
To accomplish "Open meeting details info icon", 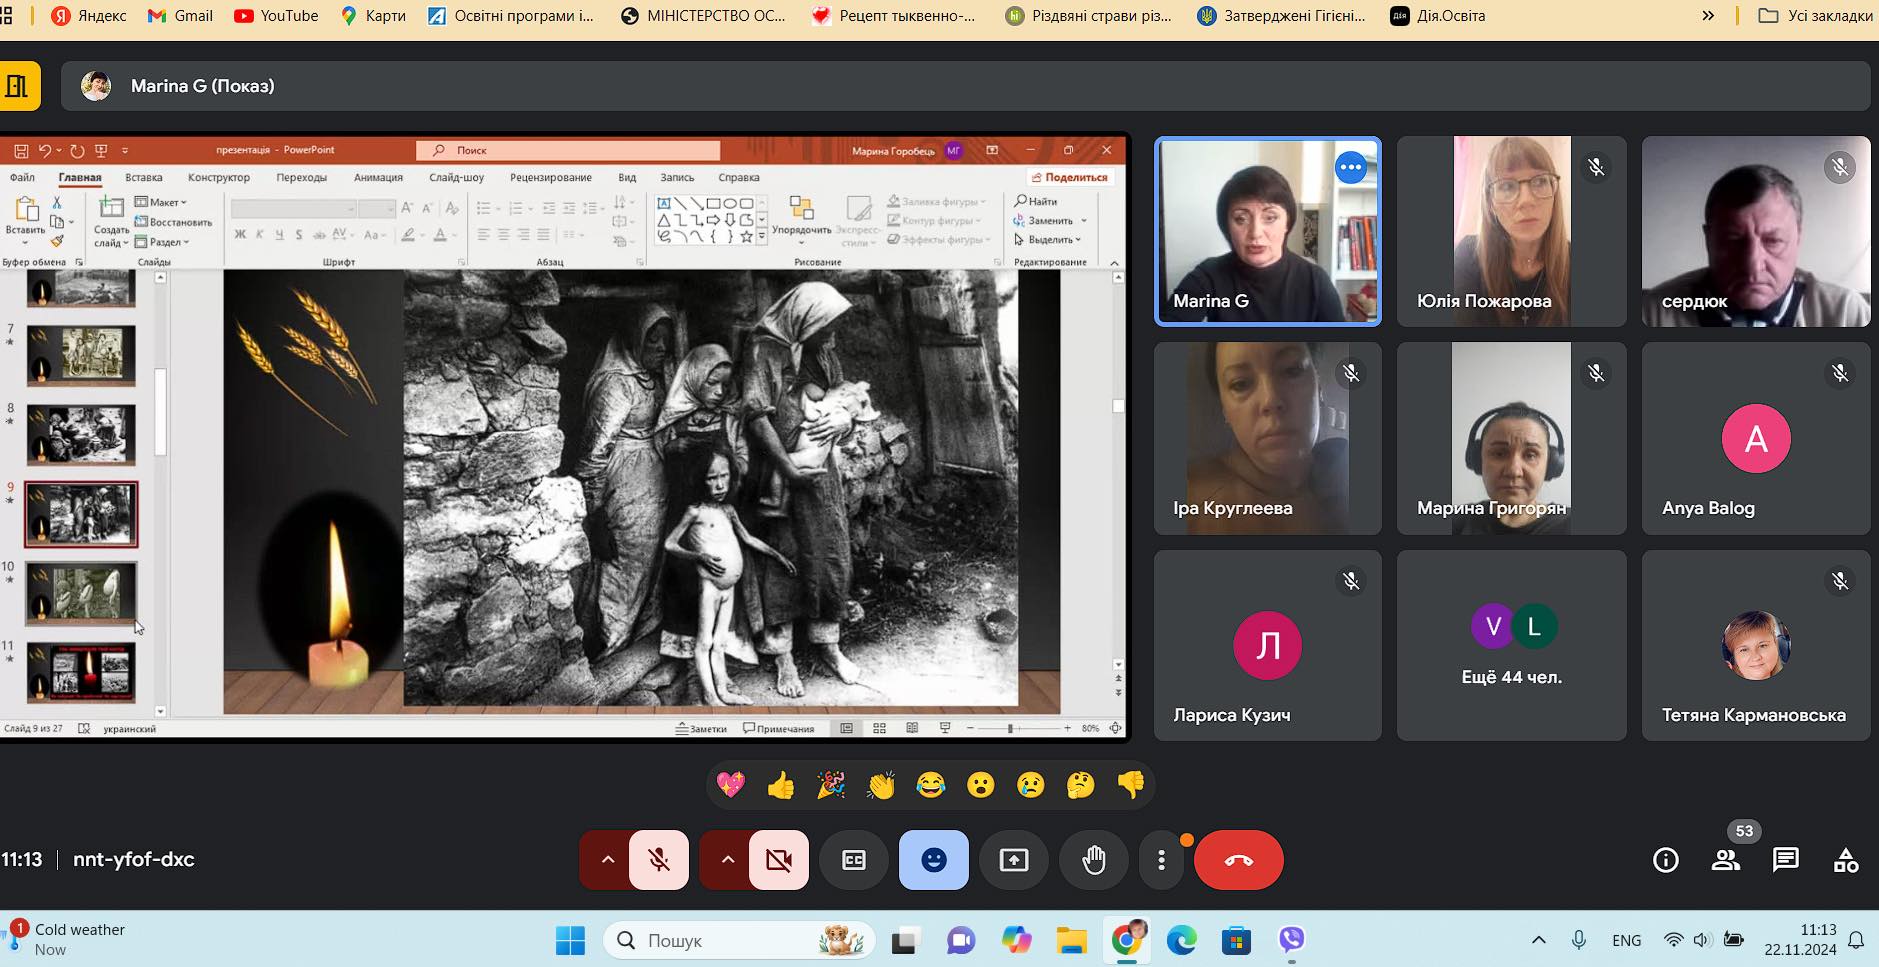I will pos(1665,860).
